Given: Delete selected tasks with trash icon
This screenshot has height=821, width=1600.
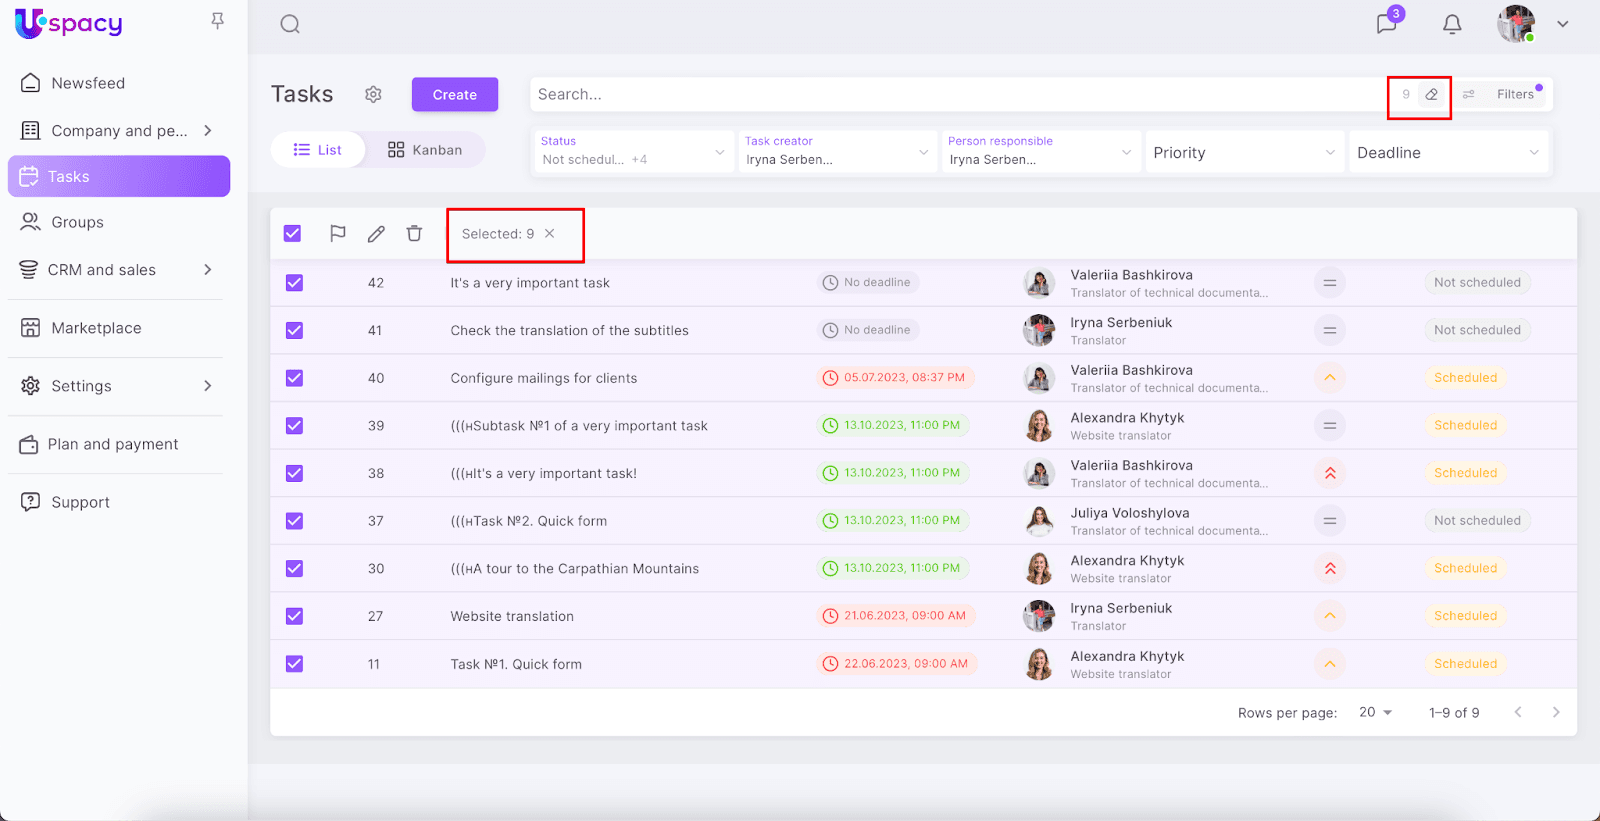Looking at the screenshot, I should (414, 233).
